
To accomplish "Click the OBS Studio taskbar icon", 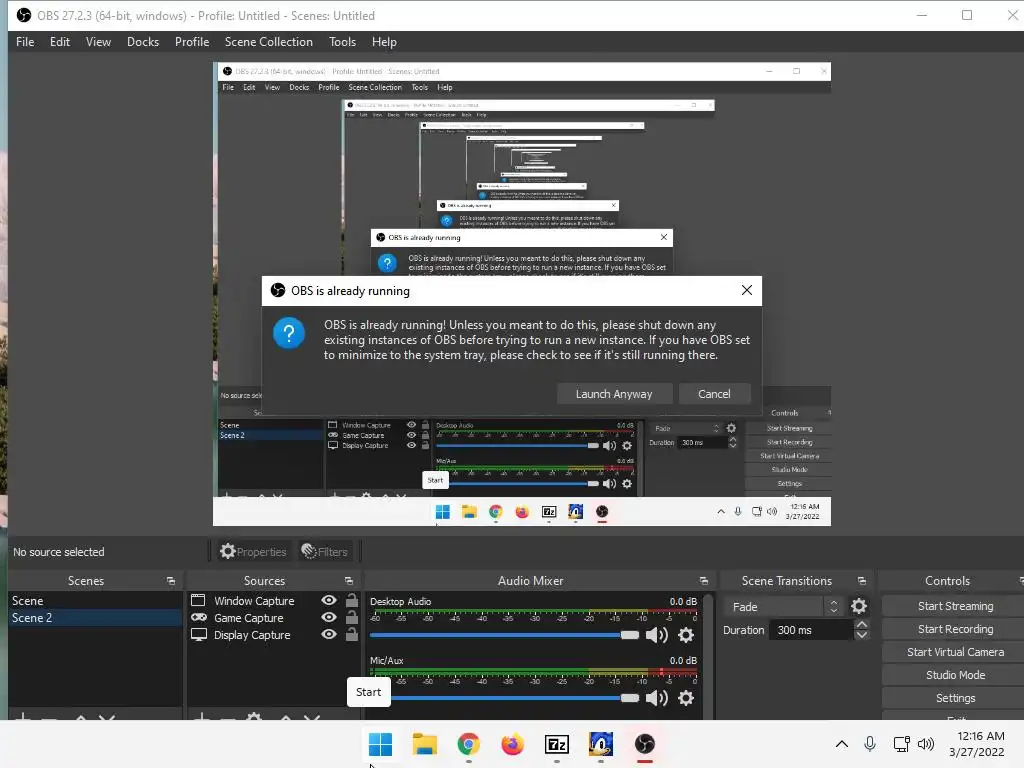I will pyautogui.click(x=645, y=744).
